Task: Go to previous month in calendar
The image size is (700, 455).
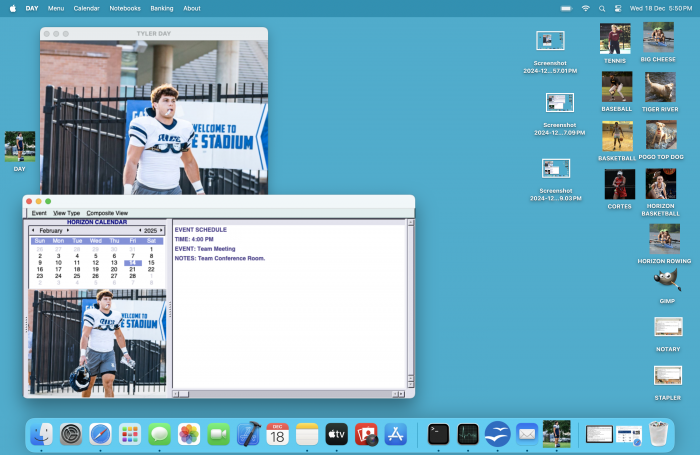Action: click(32, 230)
